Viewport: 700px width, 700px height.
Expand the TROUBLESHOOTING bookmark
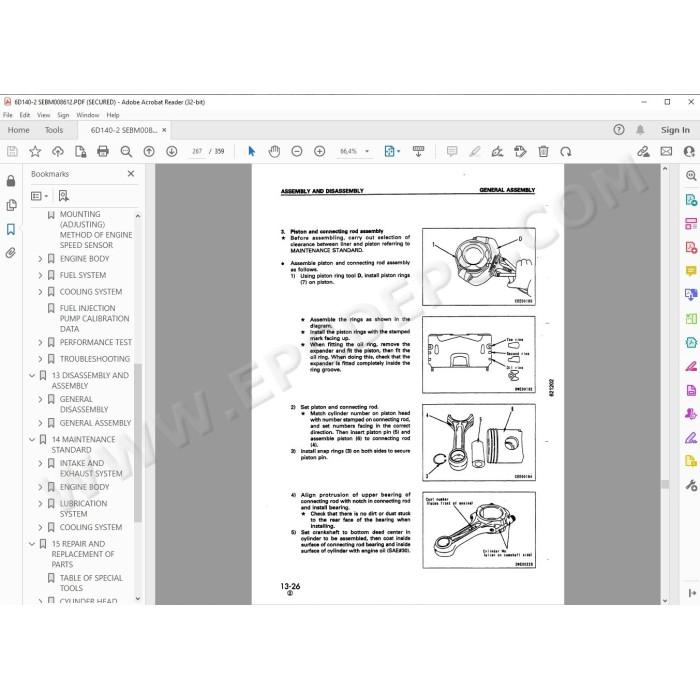[40, 359]
